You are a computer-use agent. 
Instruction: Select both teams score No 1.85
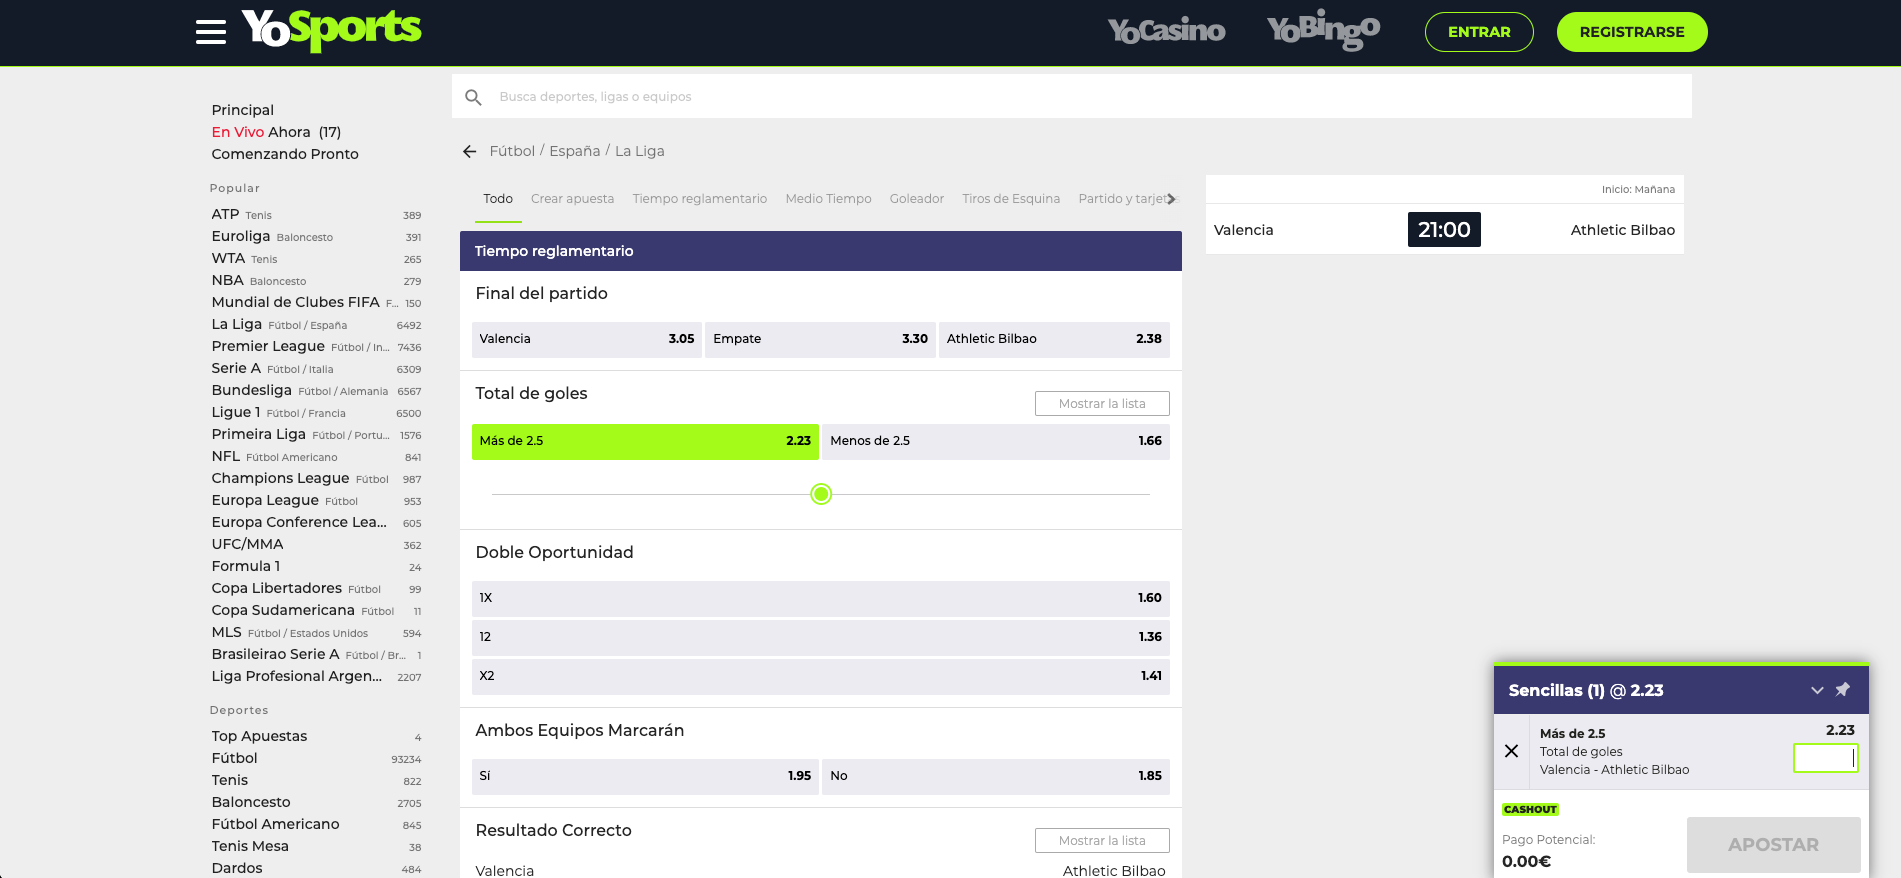coord(996,776)
